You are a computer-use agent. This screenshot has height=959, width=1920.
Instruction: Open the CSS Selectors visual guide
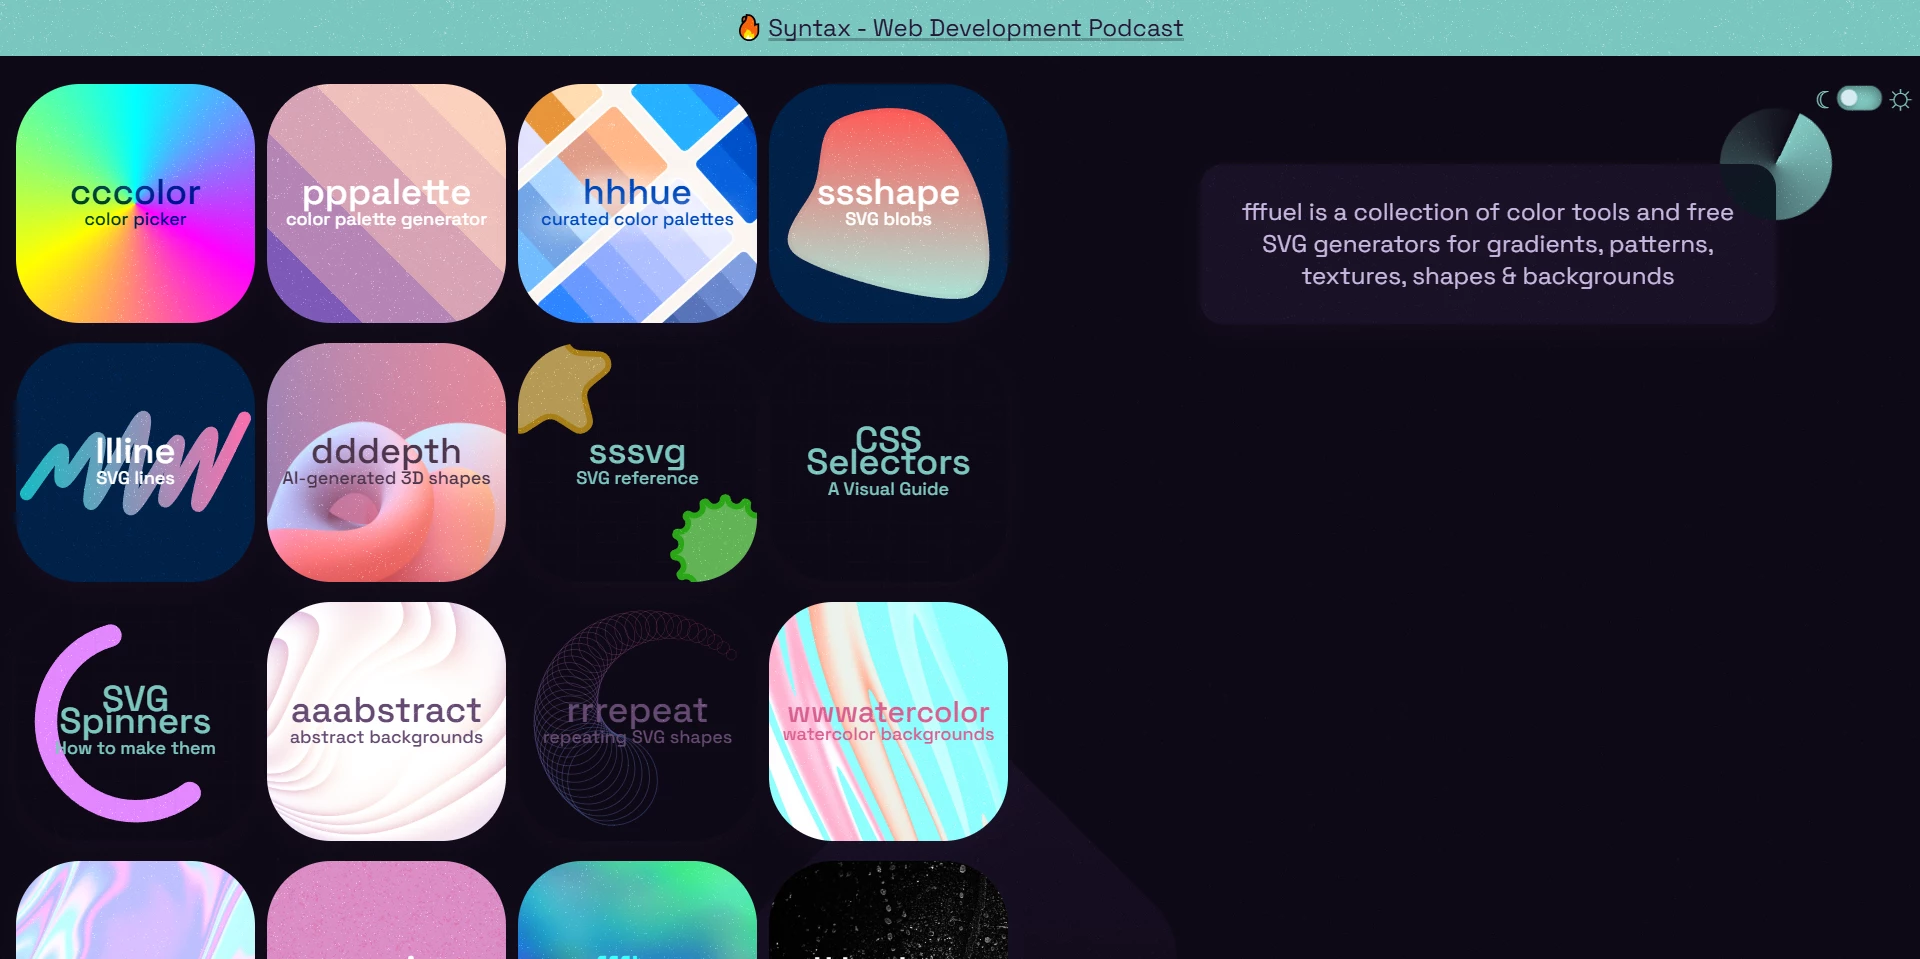tap(888, 462)
